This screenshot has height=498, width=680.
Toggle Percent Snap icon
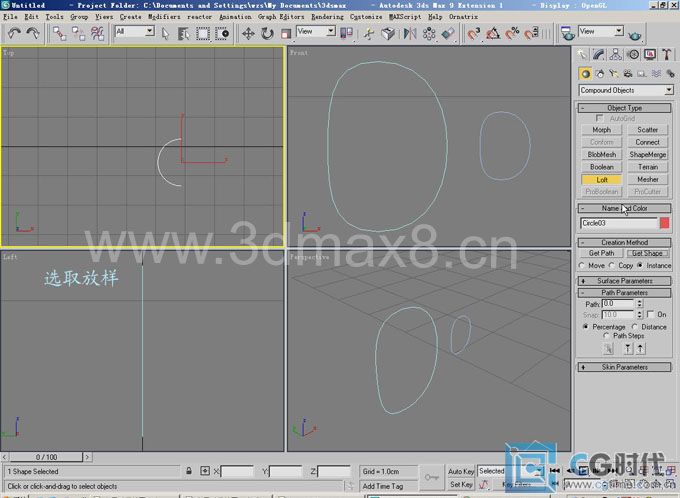(x=512, y=33)
